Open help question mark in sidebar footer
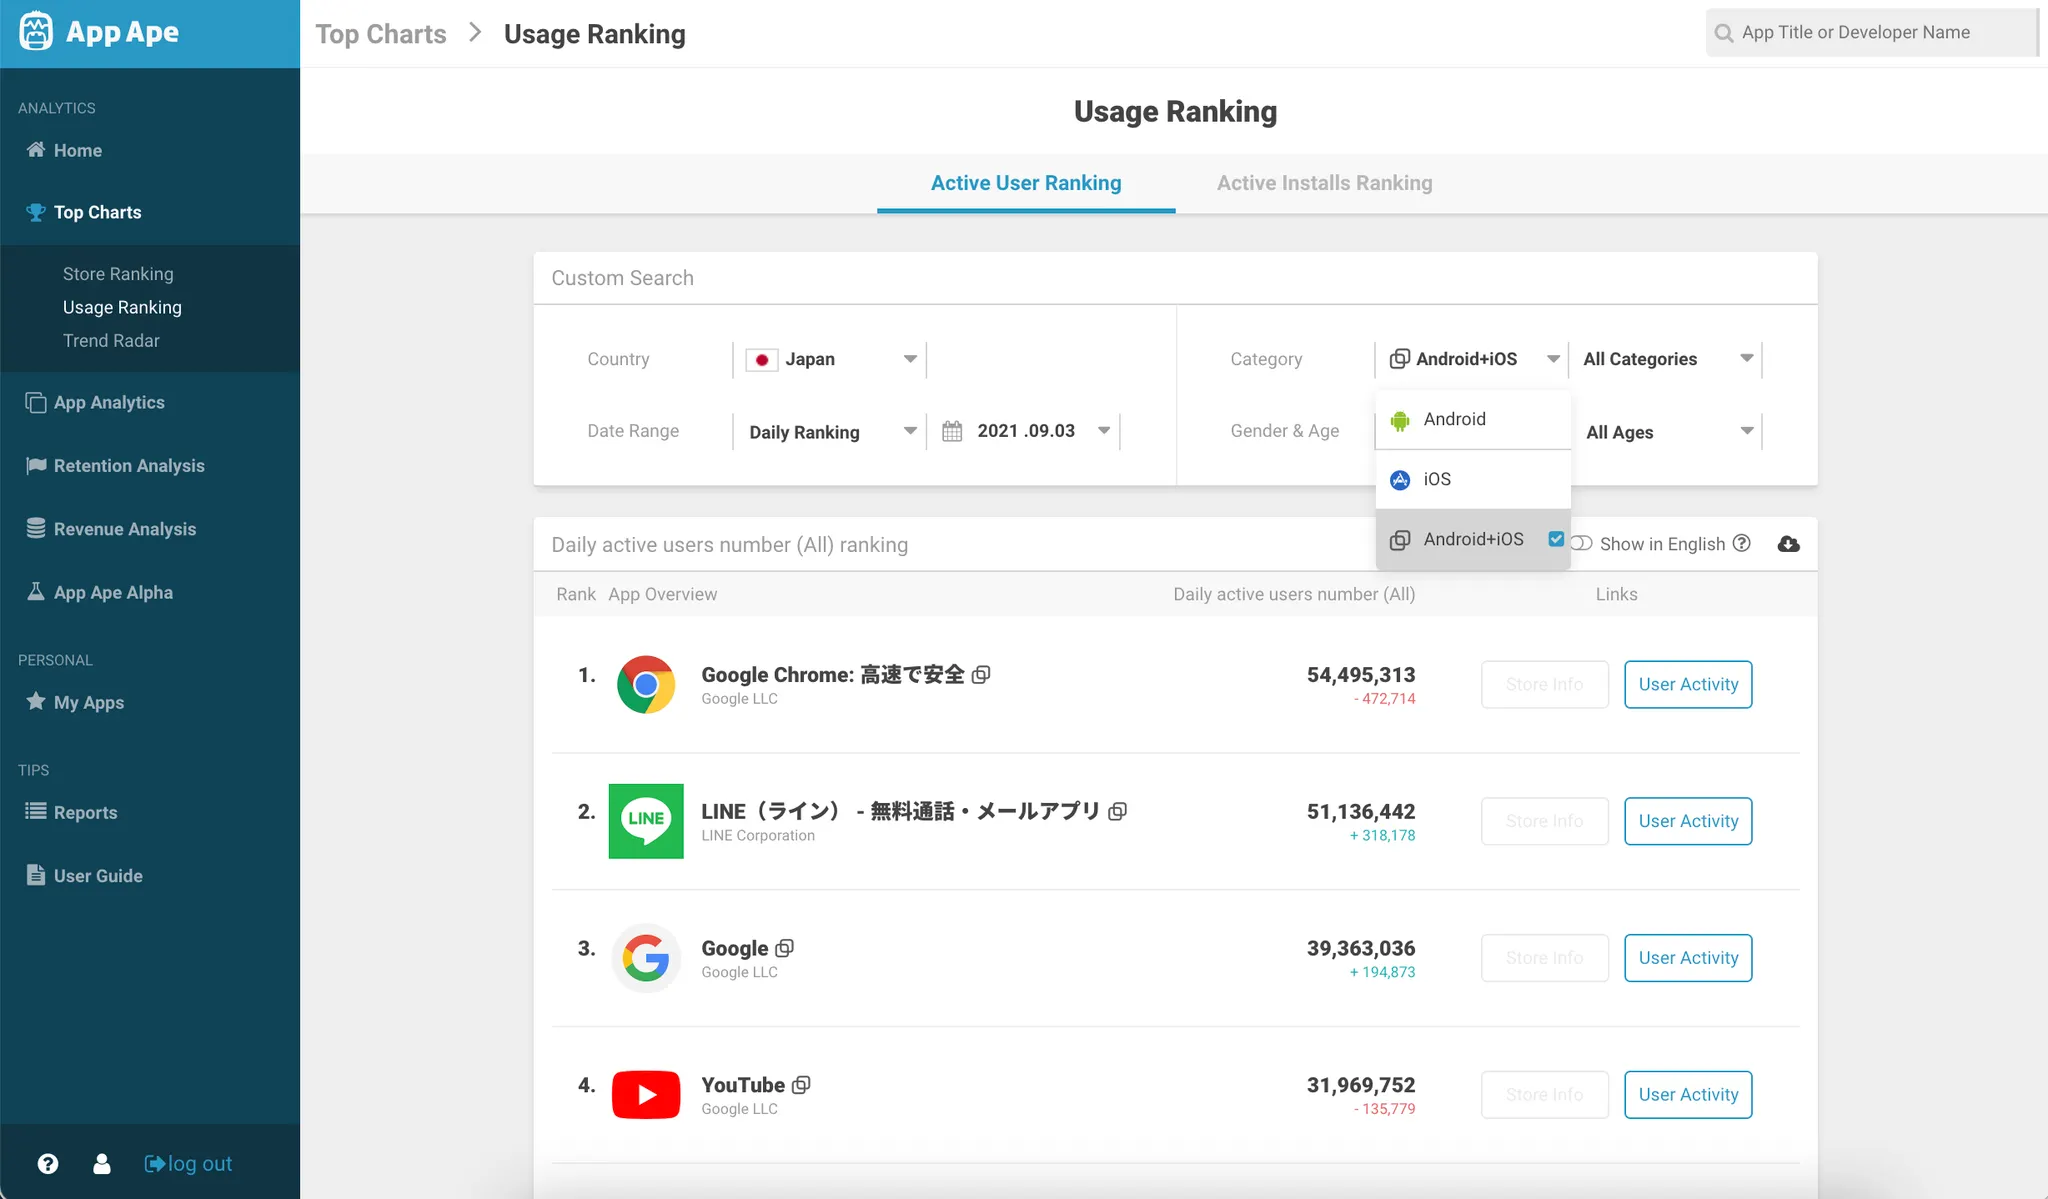This screenshot has width=2048, height=1199. coord(48,1164)
